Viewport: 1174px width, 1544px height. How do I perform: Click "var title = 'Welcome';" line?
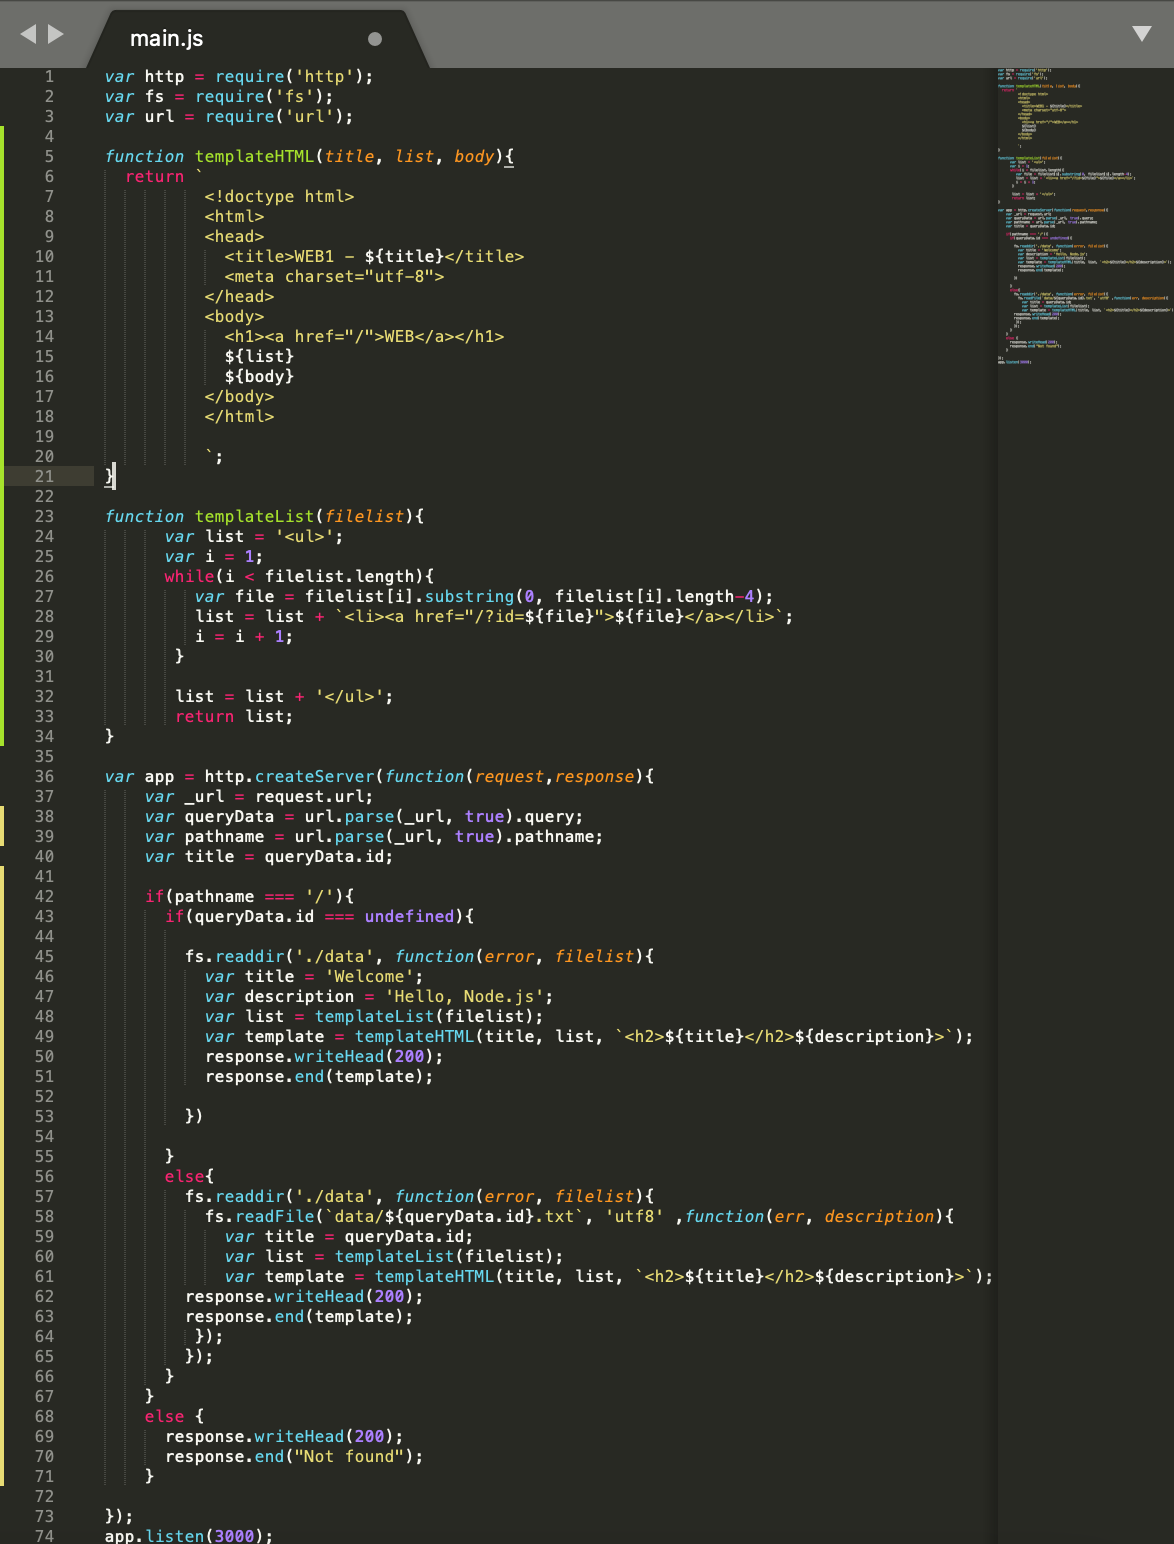(x=314, y=976)
